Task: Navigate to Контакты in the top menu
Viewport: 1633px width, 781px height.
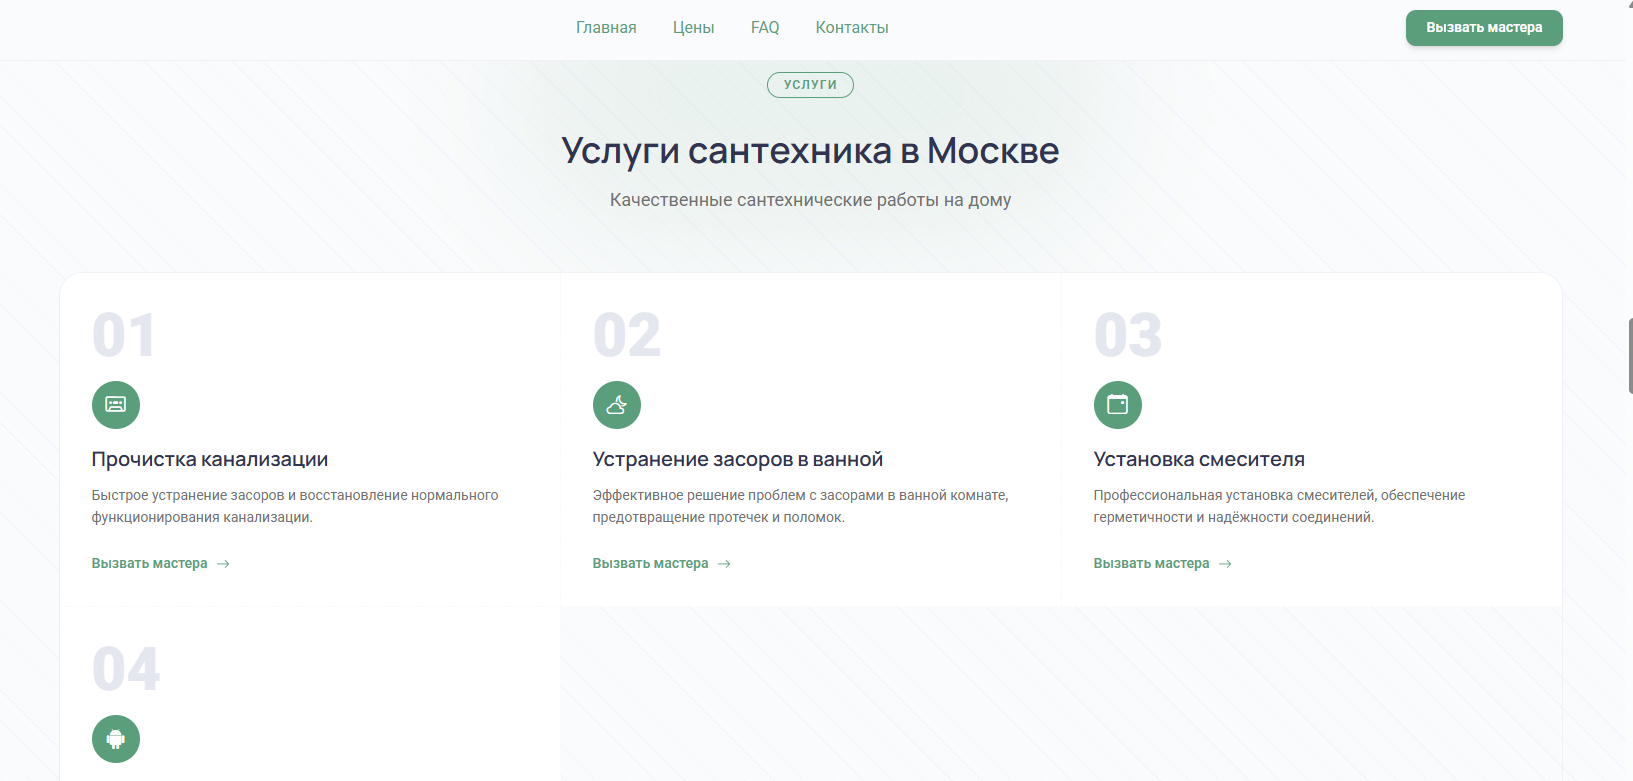Action: [852, 28]
